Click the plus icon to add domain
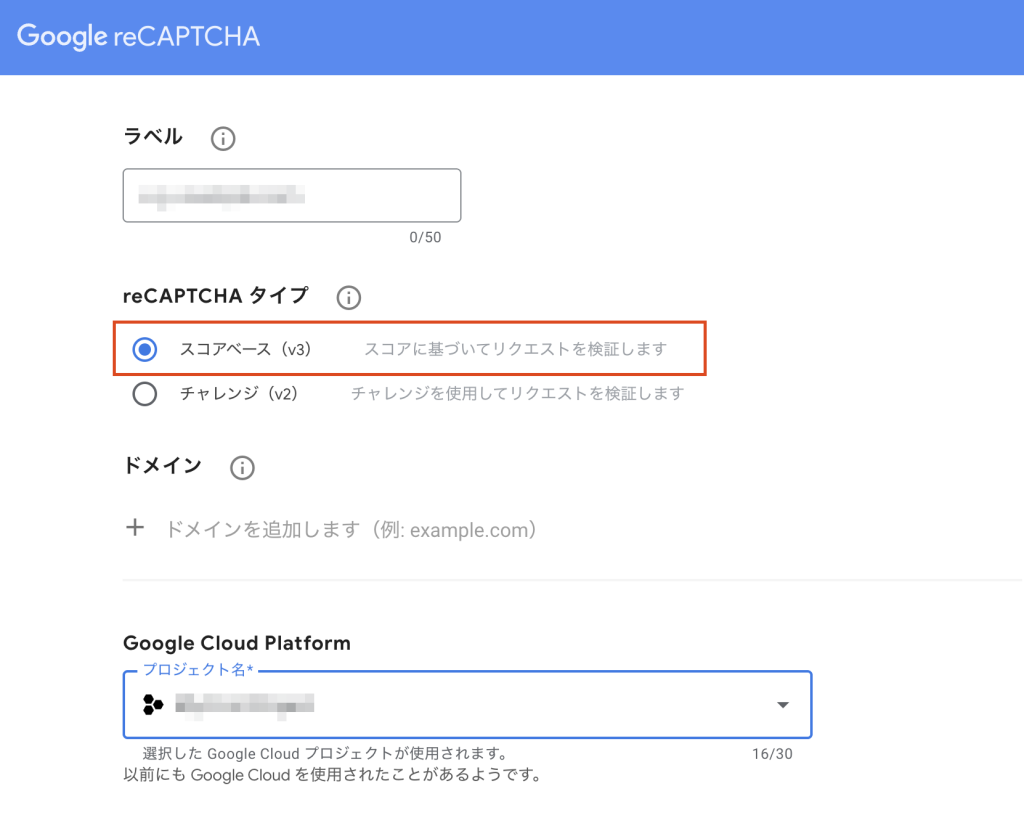 tap(135, 529)
